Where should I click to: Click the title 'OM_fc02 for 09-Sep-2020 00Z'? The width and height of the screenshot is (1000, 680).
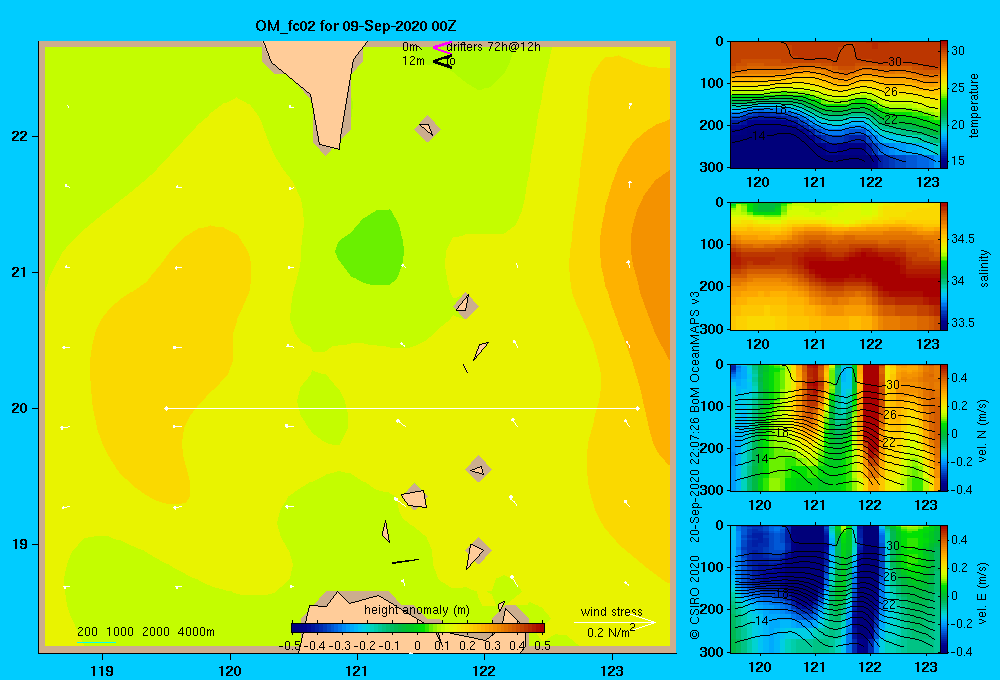pos(356,26)
